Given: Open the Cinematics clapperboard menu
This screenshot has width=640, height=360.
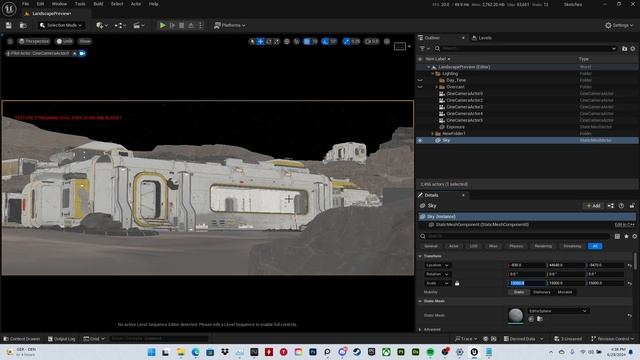Looking at the screenshot, I should [x=139, y=25].
